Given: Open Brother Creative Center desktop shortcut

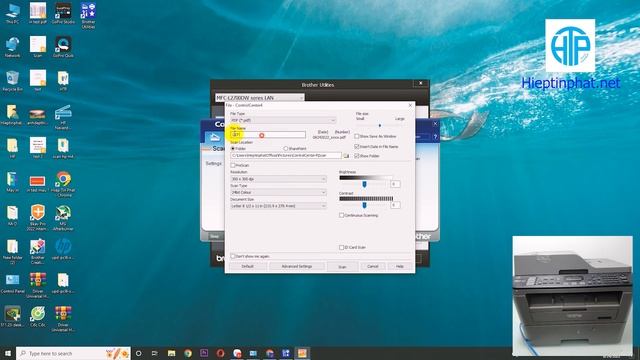Looking at the screenshot, I should (x=38, y=252).
